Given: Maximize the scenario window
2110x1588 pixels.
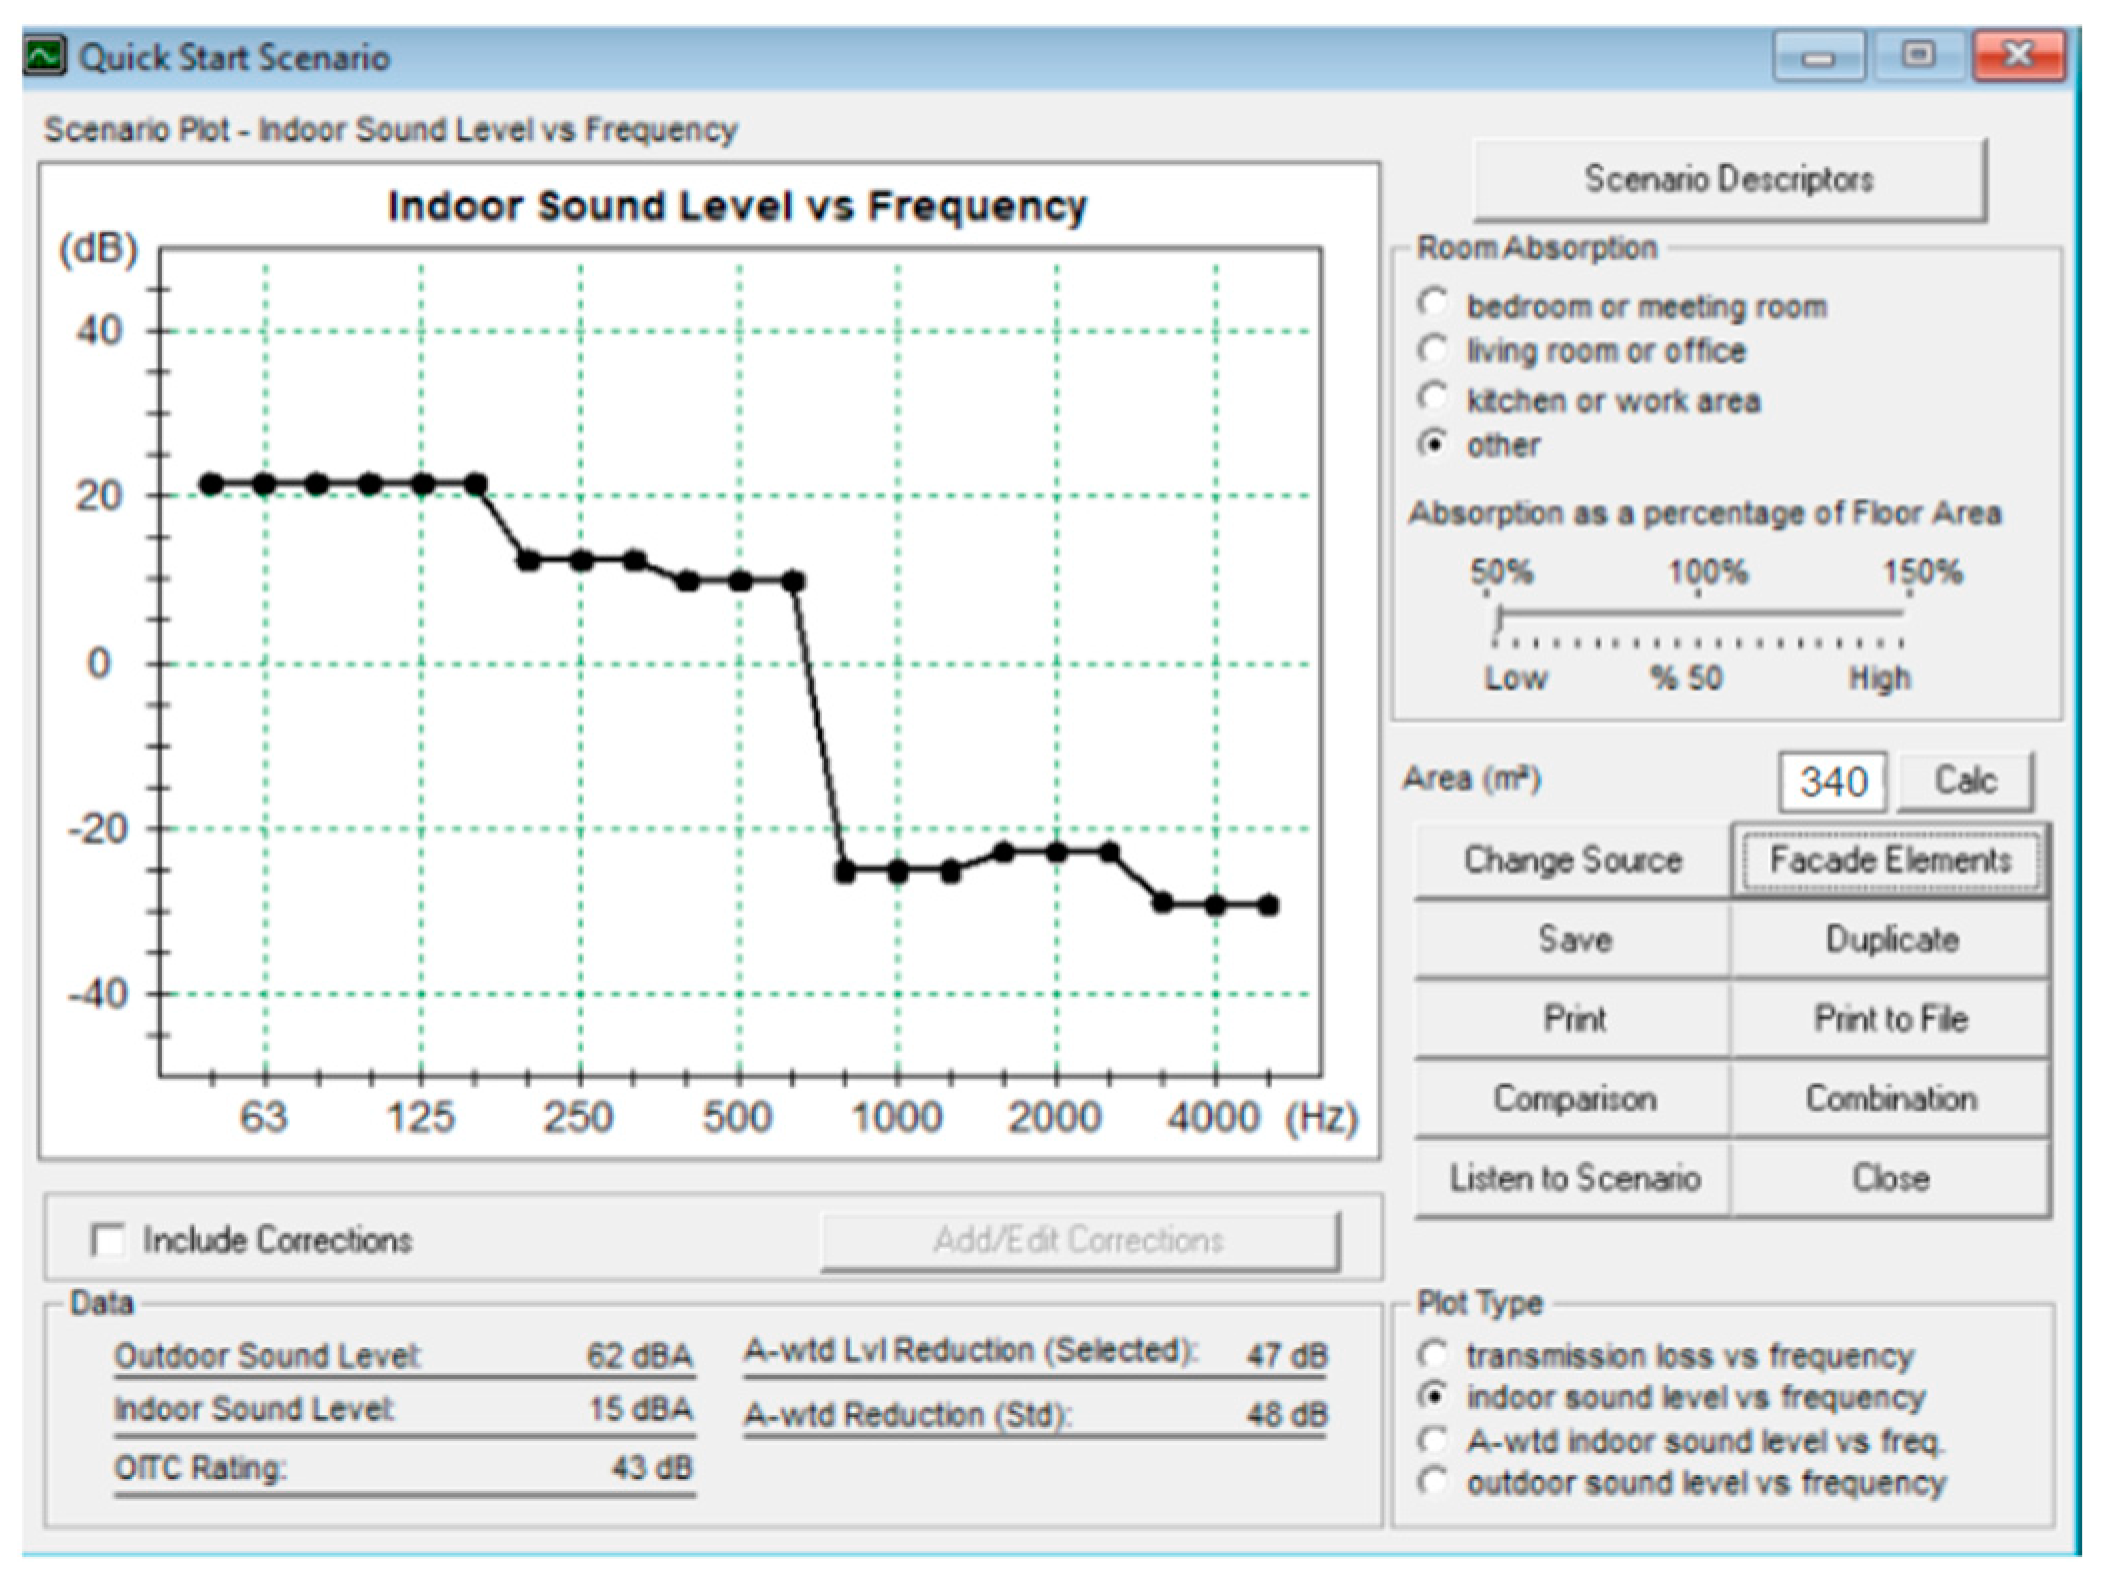Looking at the screenshot, I should click(1917, 56).
